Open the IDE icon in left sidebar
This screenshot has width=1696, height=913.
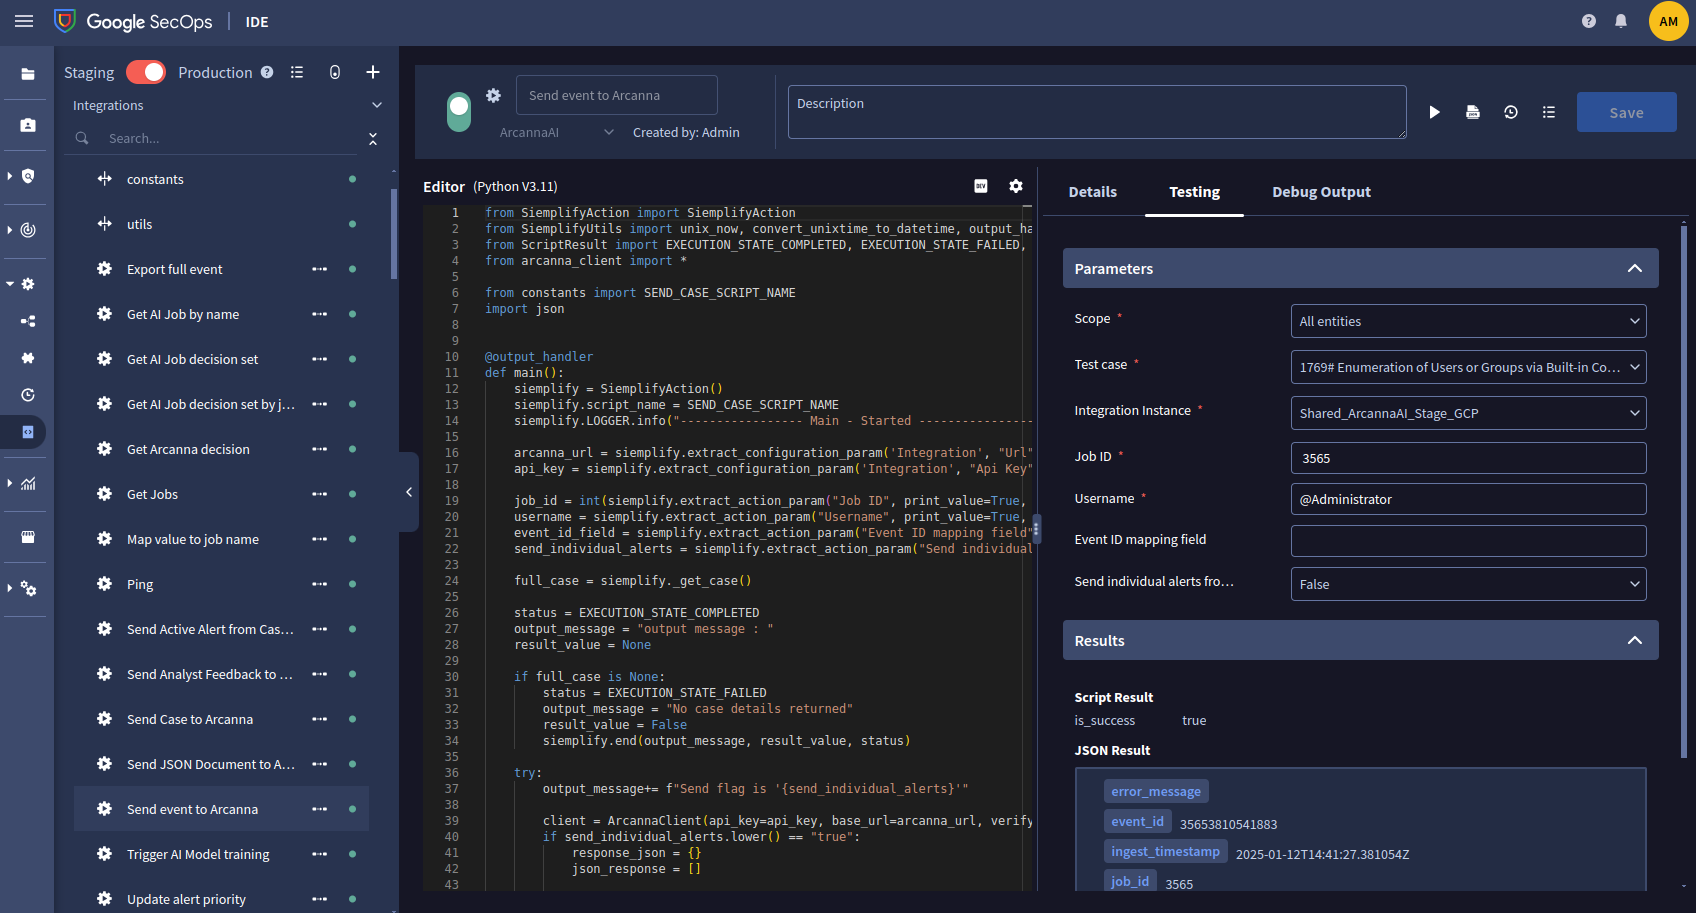(28, 432)
